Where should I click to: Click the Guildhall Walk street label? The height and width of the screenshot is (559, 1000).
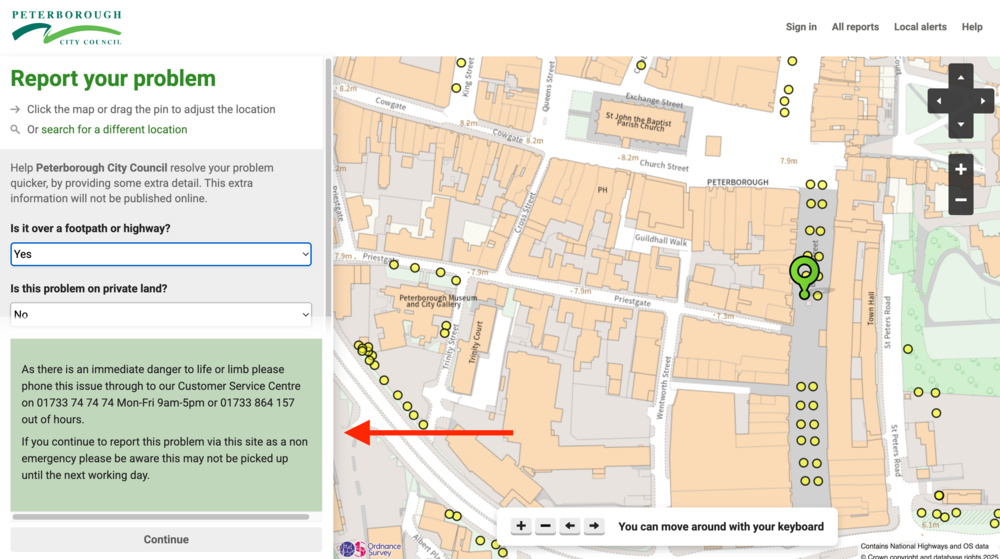pyautogui.click(x=661, y=240)
